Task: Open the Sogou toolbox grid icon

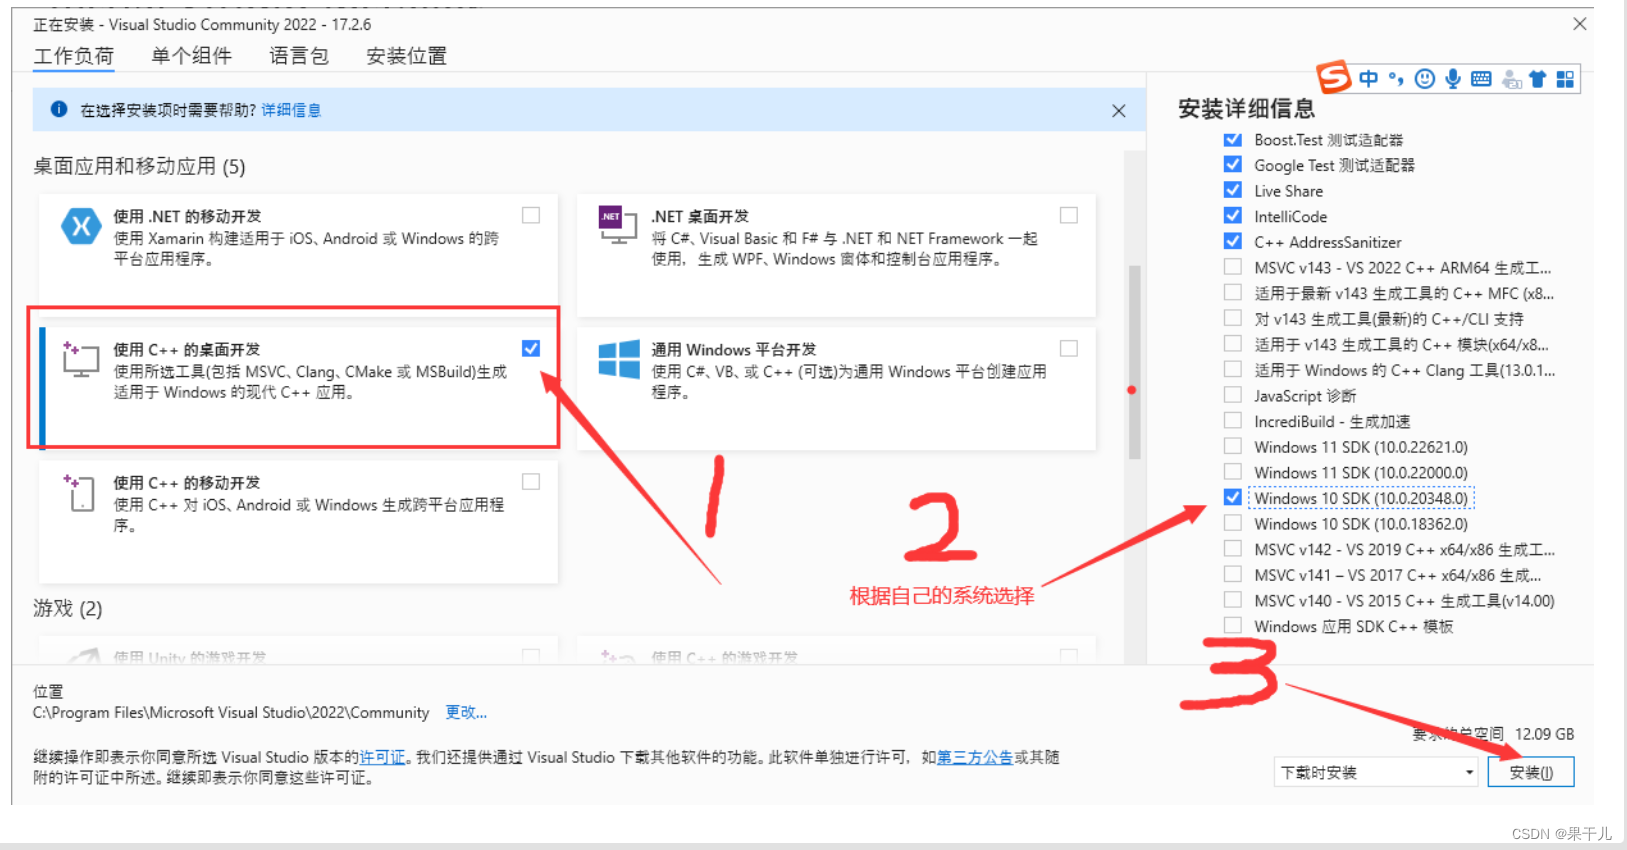Action: (1565, 79)
